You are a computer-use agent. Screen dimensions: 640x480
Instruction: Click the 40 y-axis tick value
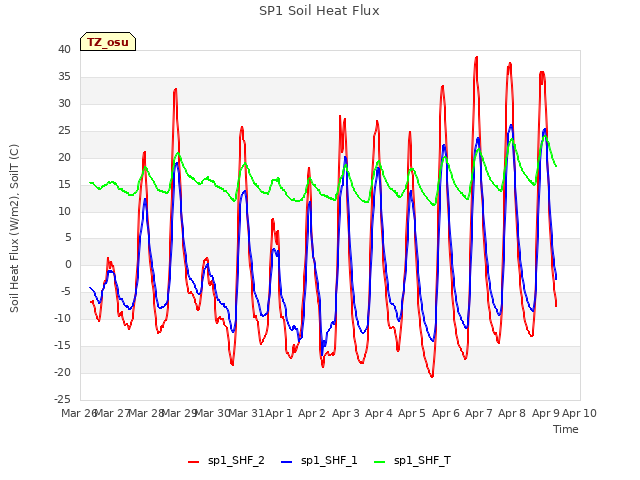[64, 49]
